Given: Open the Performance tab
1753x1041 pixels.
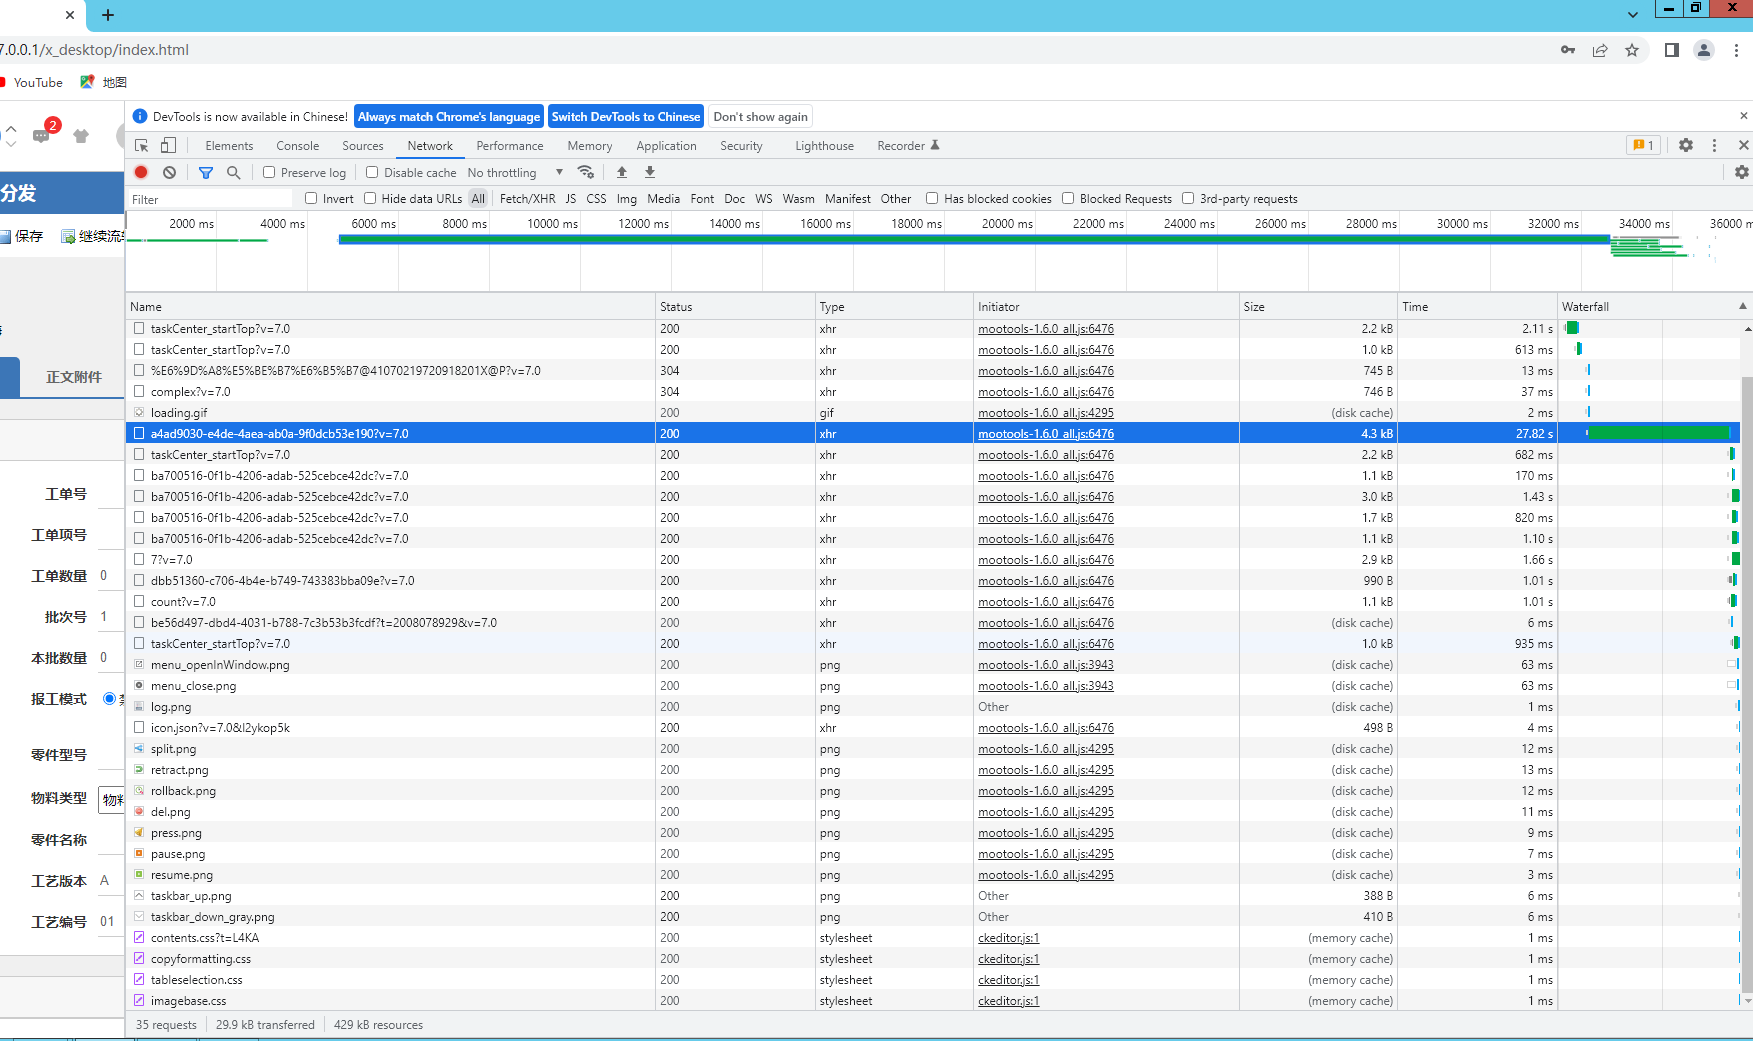Looking at the screenshot, I should [x=509, y=146].
